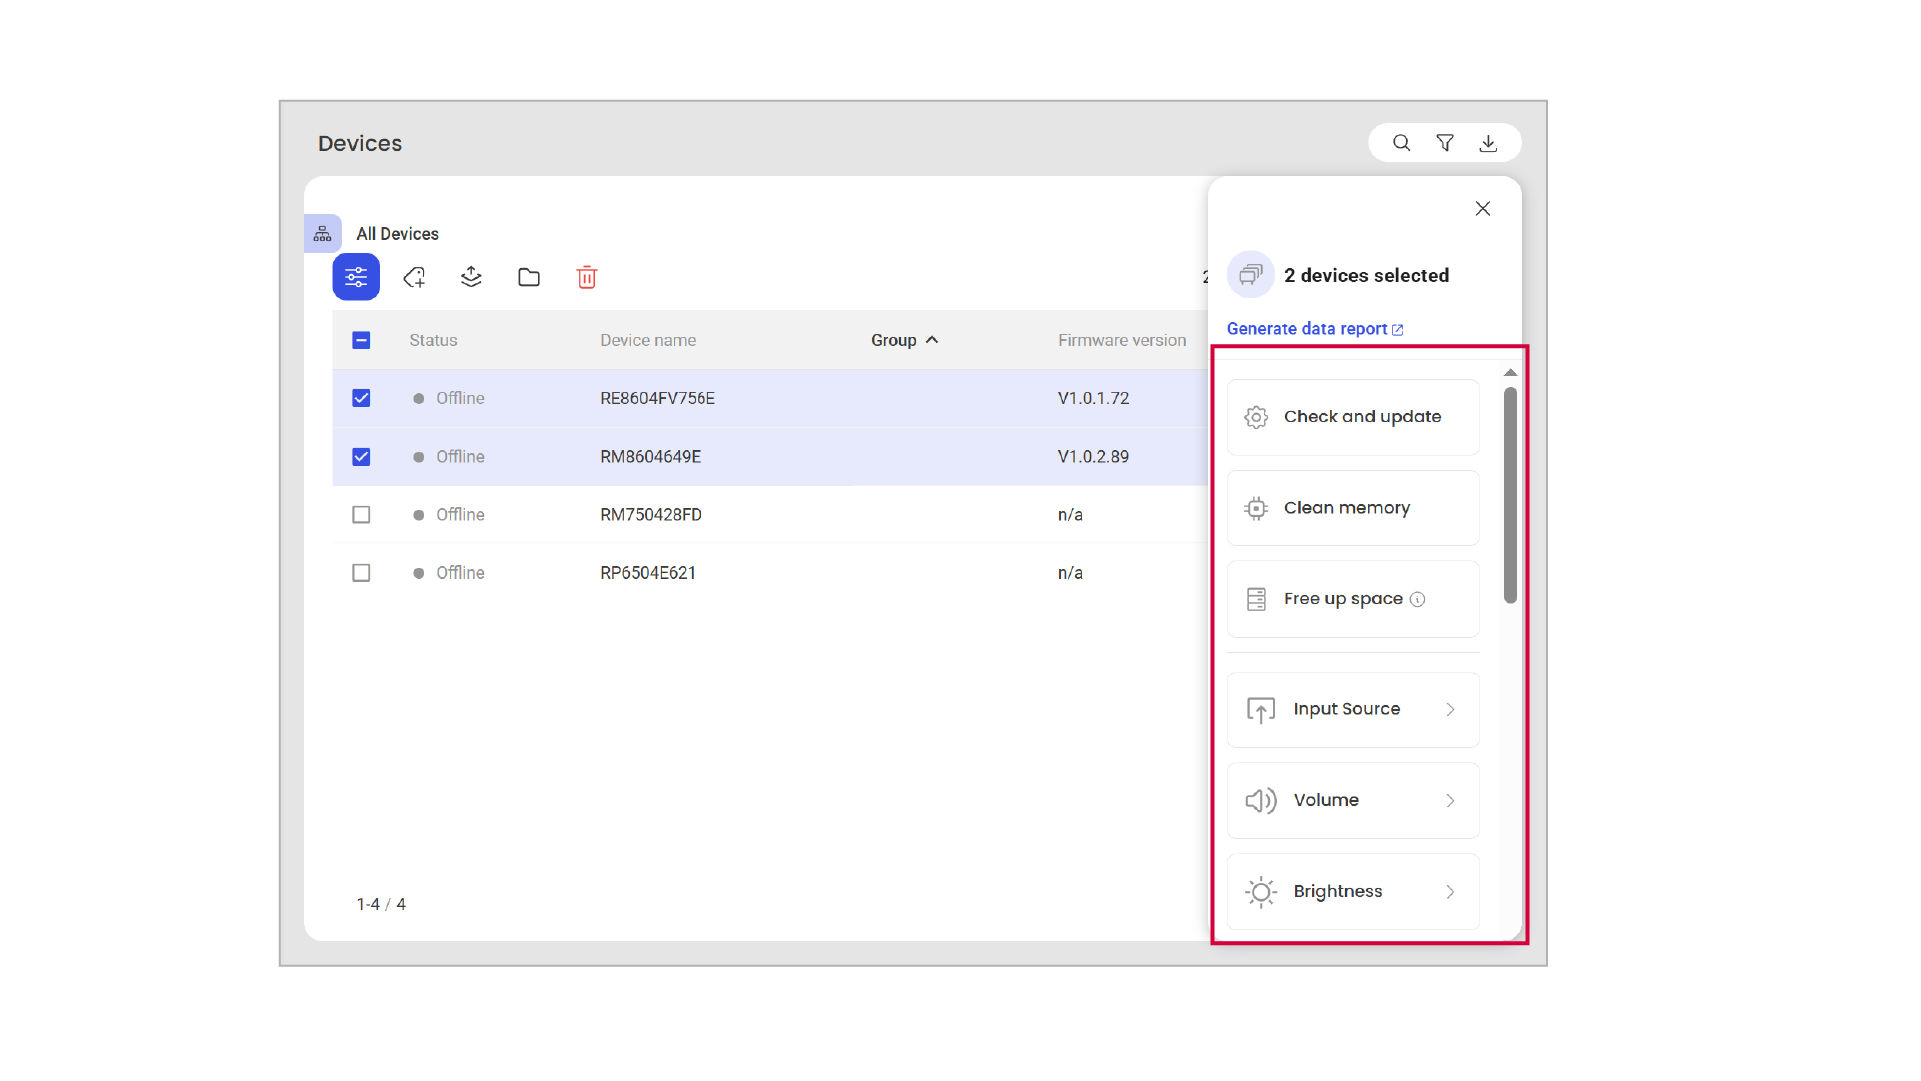This screenshot has height=1081, width=1921.
Task: Click the red delete trash icon
Action: [587, 277]
